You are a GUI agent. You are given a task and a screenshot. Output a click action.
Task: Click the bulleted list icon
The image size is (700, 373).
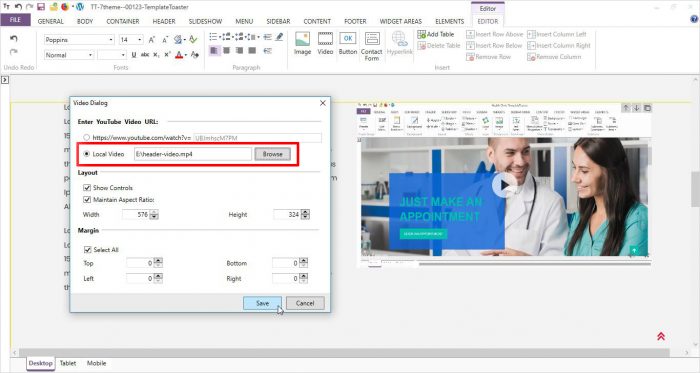pyautogui.click(x=213, y=37)
